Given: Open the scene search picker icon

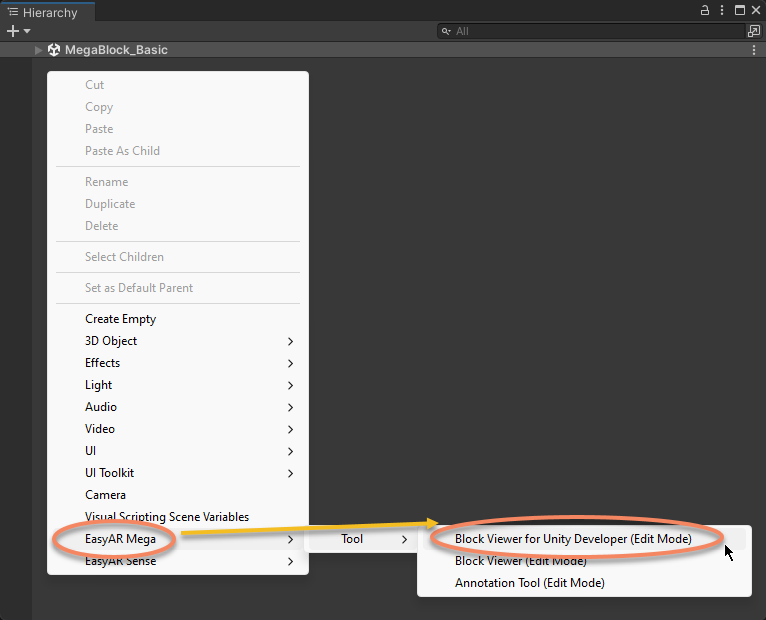Looking at the screenshot, I should click(x=754, y=31).
